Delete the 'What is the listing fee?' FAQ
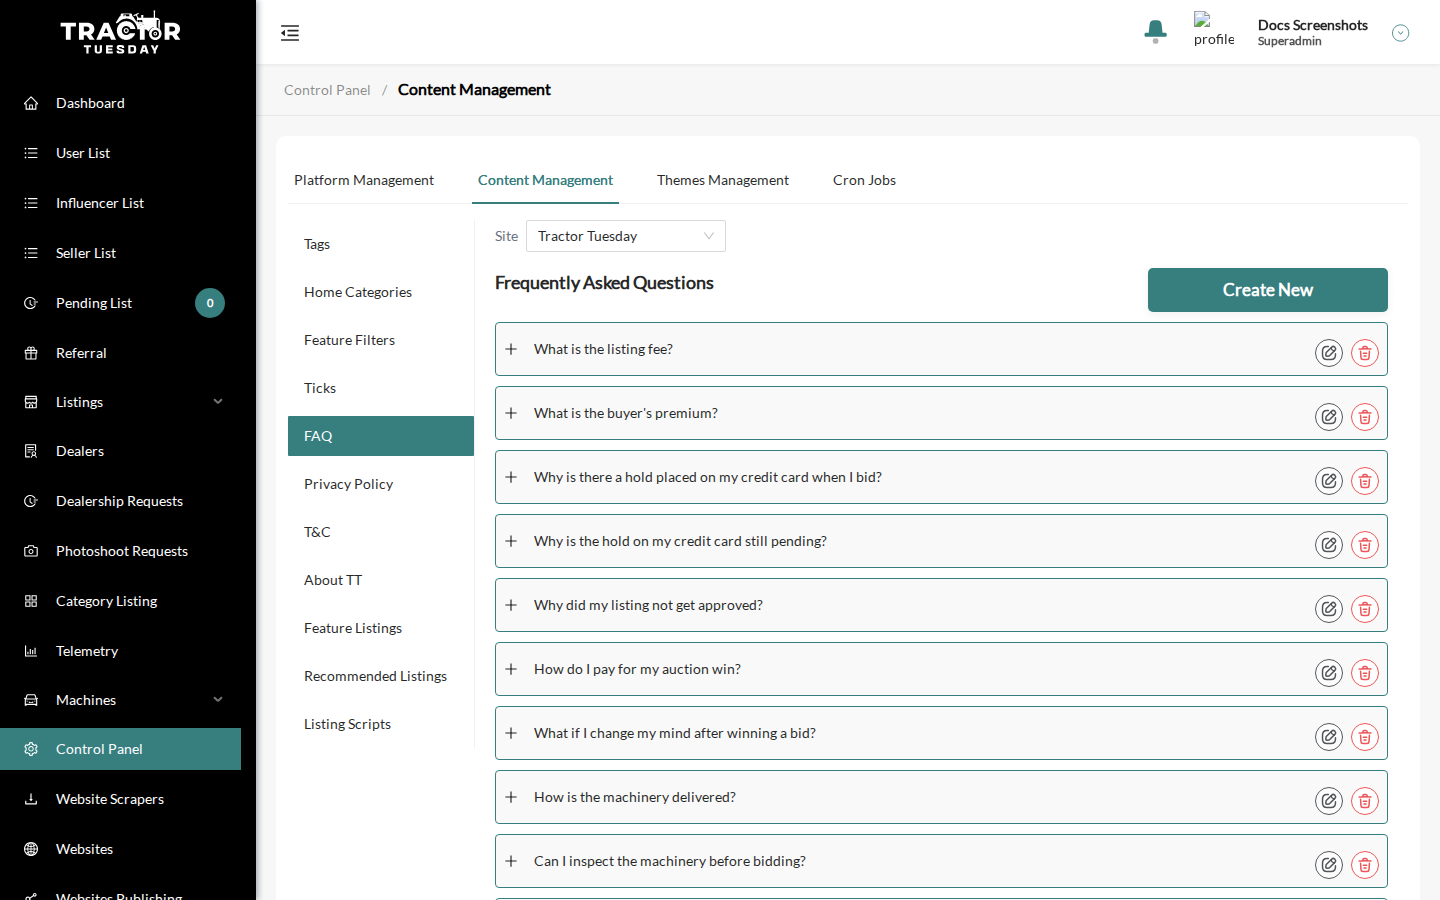This screenshot has height=900, width=1440. 1365,353
